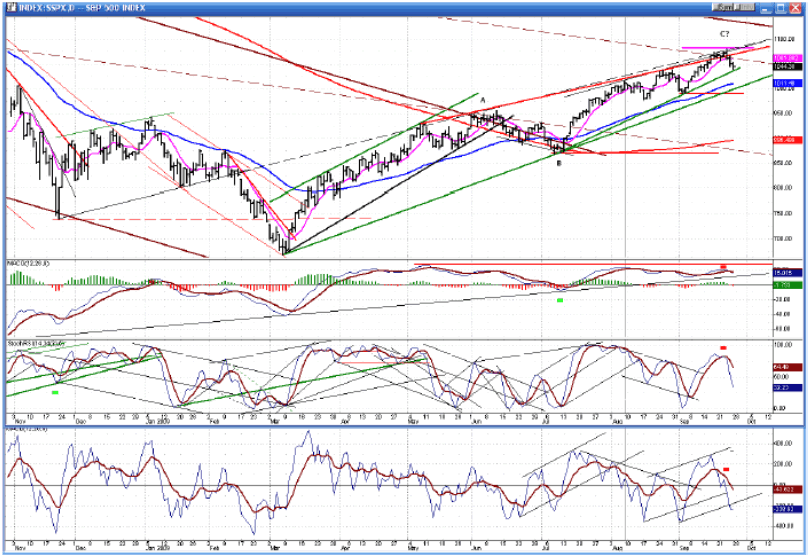Click the red value tag in bottom oscillator panel
Image resolution: width=808 pixels, height=555 pixels.
(787, 489)
